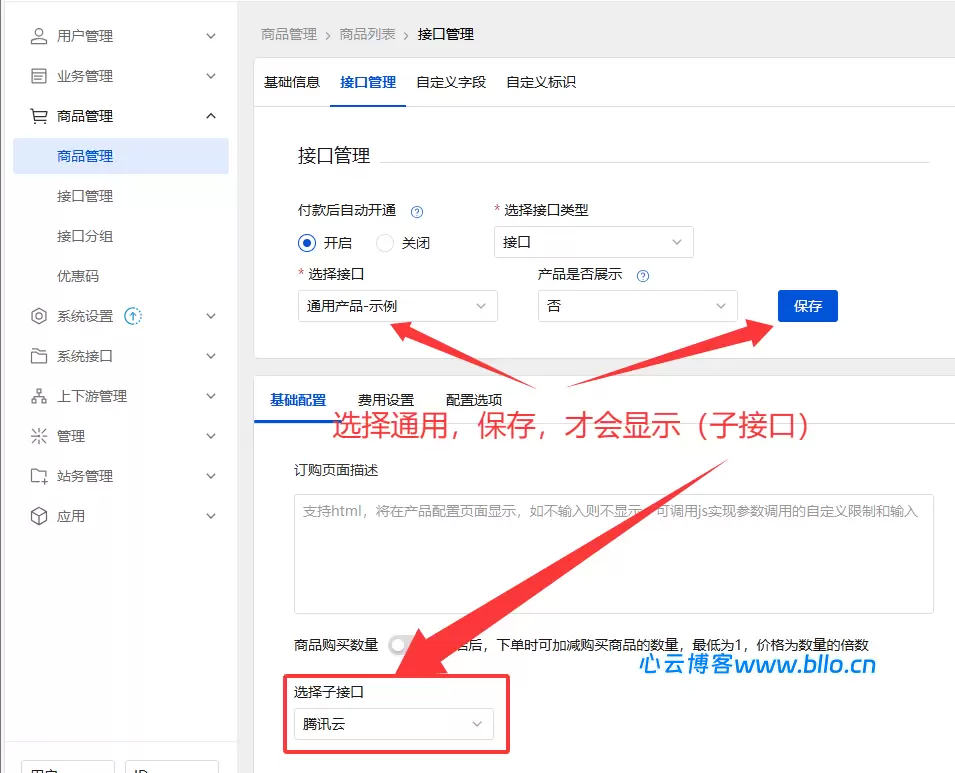Viewport: 955px width, 773px height.
Task: Open the 通用产品-示例 interface dropdown
Action: pos(397,306)
